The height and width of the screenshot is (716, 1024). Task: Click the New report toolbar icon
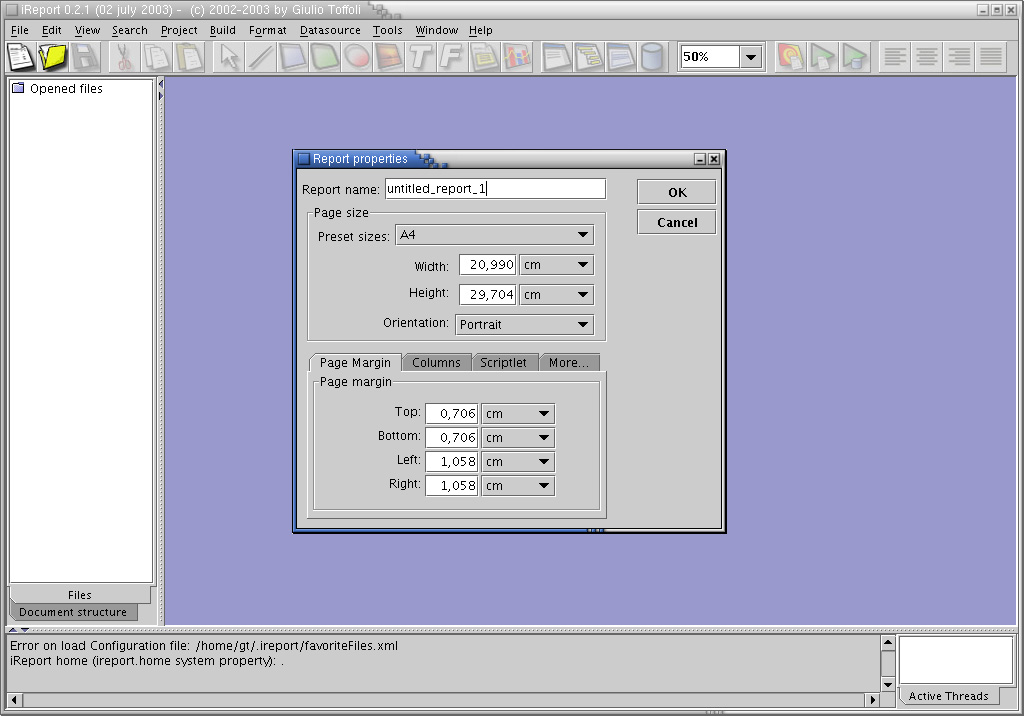coord(21,57)
